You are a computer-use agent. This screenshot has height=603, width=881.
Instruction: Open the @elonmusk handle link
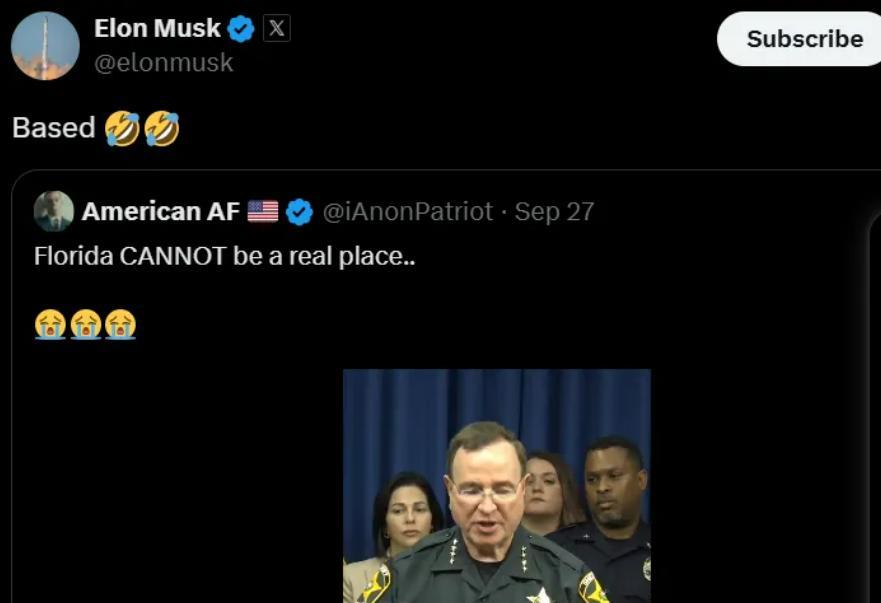tap(163, 63)
